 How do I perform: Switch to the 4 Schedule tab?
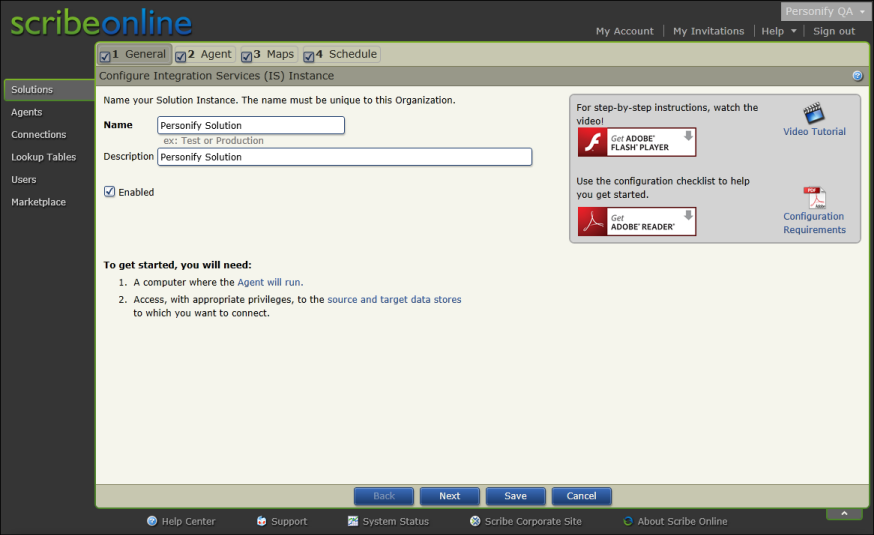[341, 55]
